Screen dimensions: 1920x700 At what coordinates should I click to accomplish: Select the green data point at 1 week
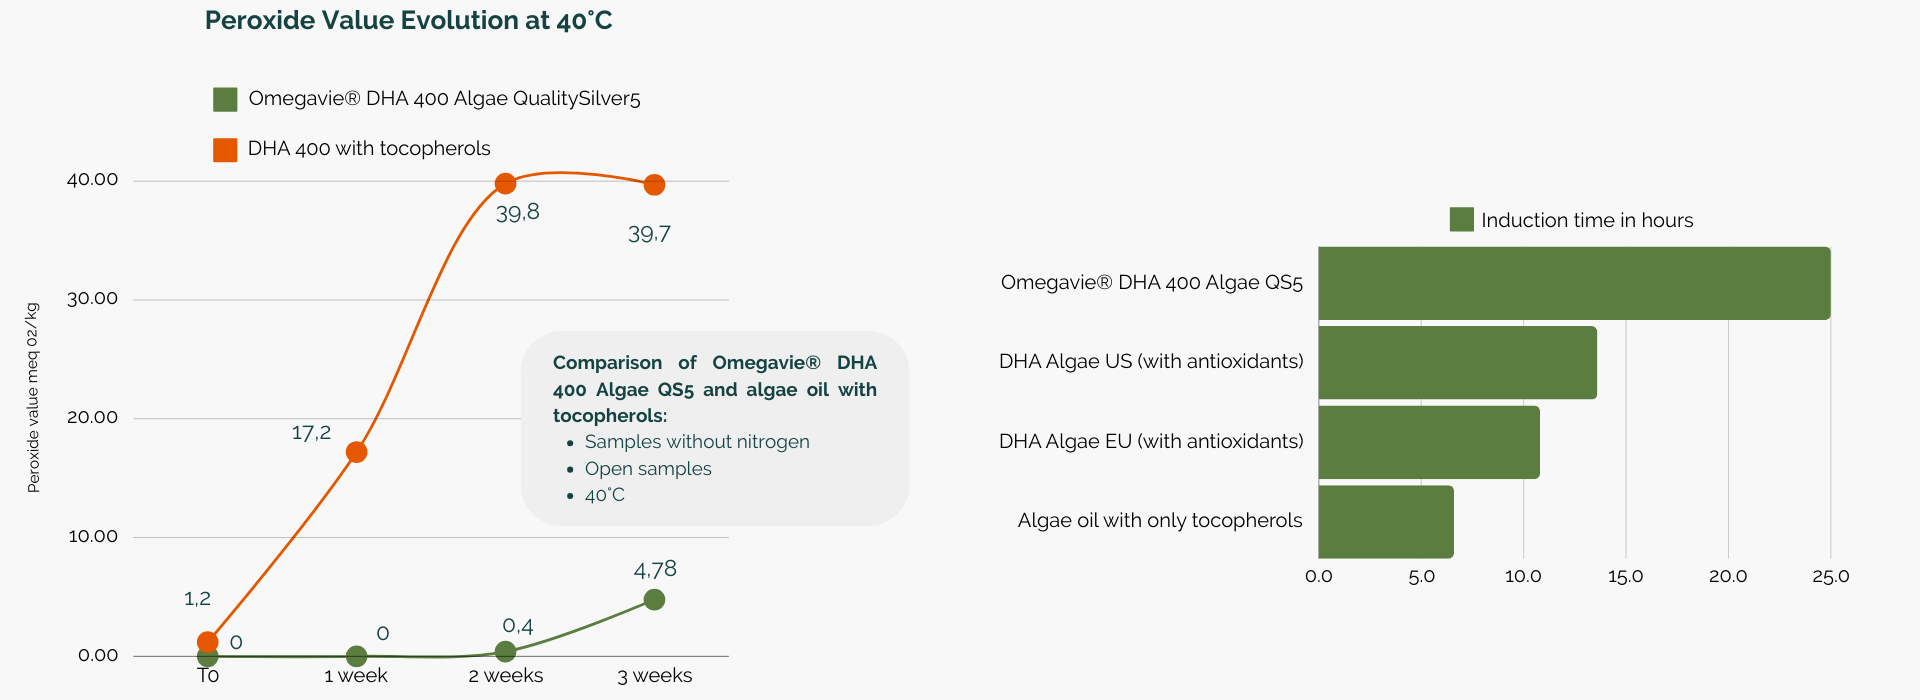tap(356, 656)
